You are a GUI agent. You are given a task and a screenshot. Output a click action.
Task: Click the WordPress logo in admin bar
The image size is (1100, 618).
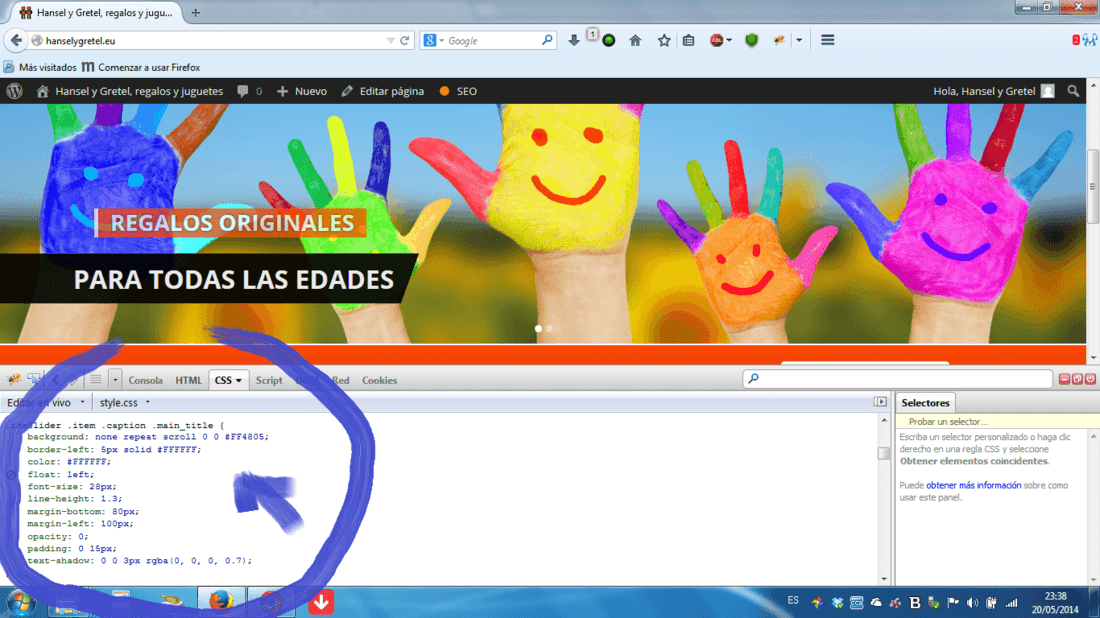point(15,91)
